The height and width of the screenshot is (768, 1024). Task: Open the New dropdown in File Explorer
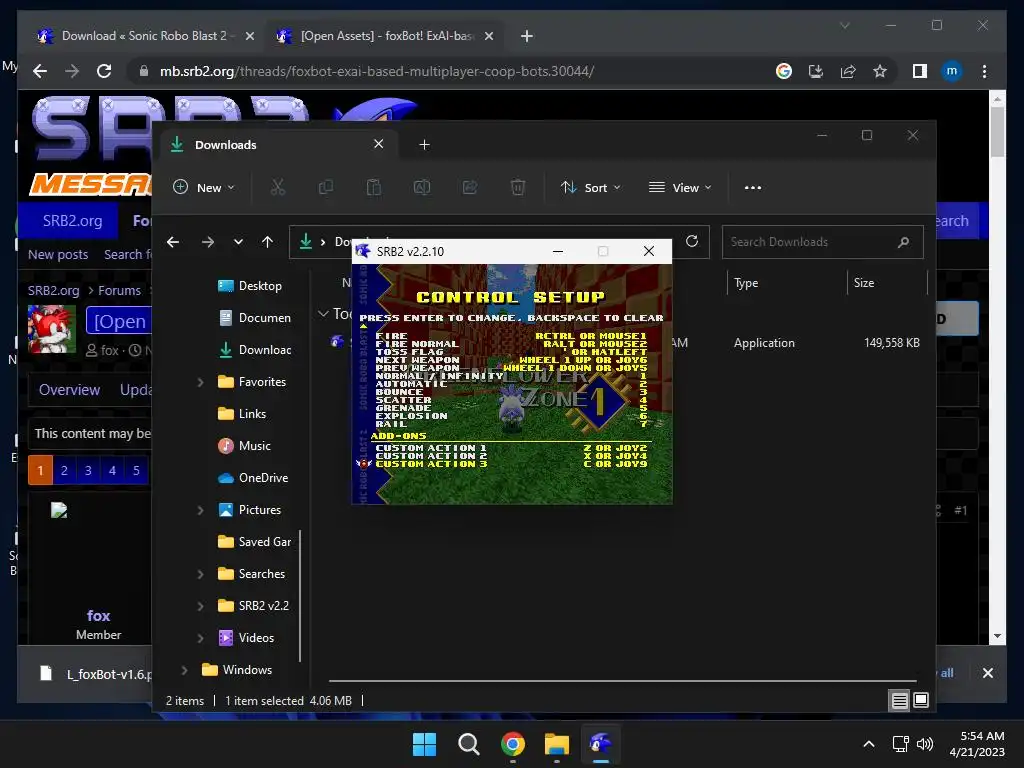203,187
